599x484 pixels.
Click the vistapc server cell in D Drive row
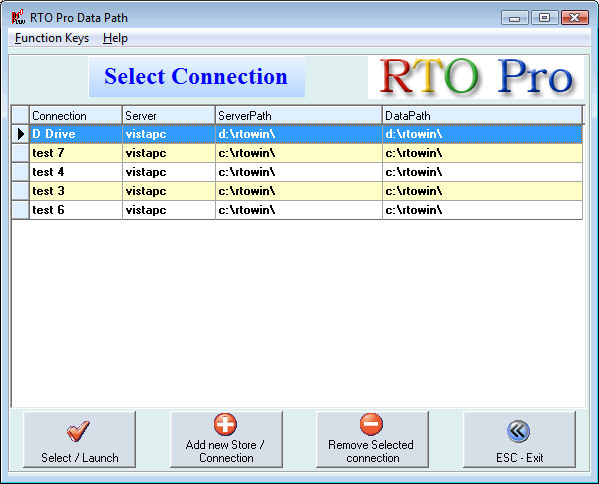point(168,134)
